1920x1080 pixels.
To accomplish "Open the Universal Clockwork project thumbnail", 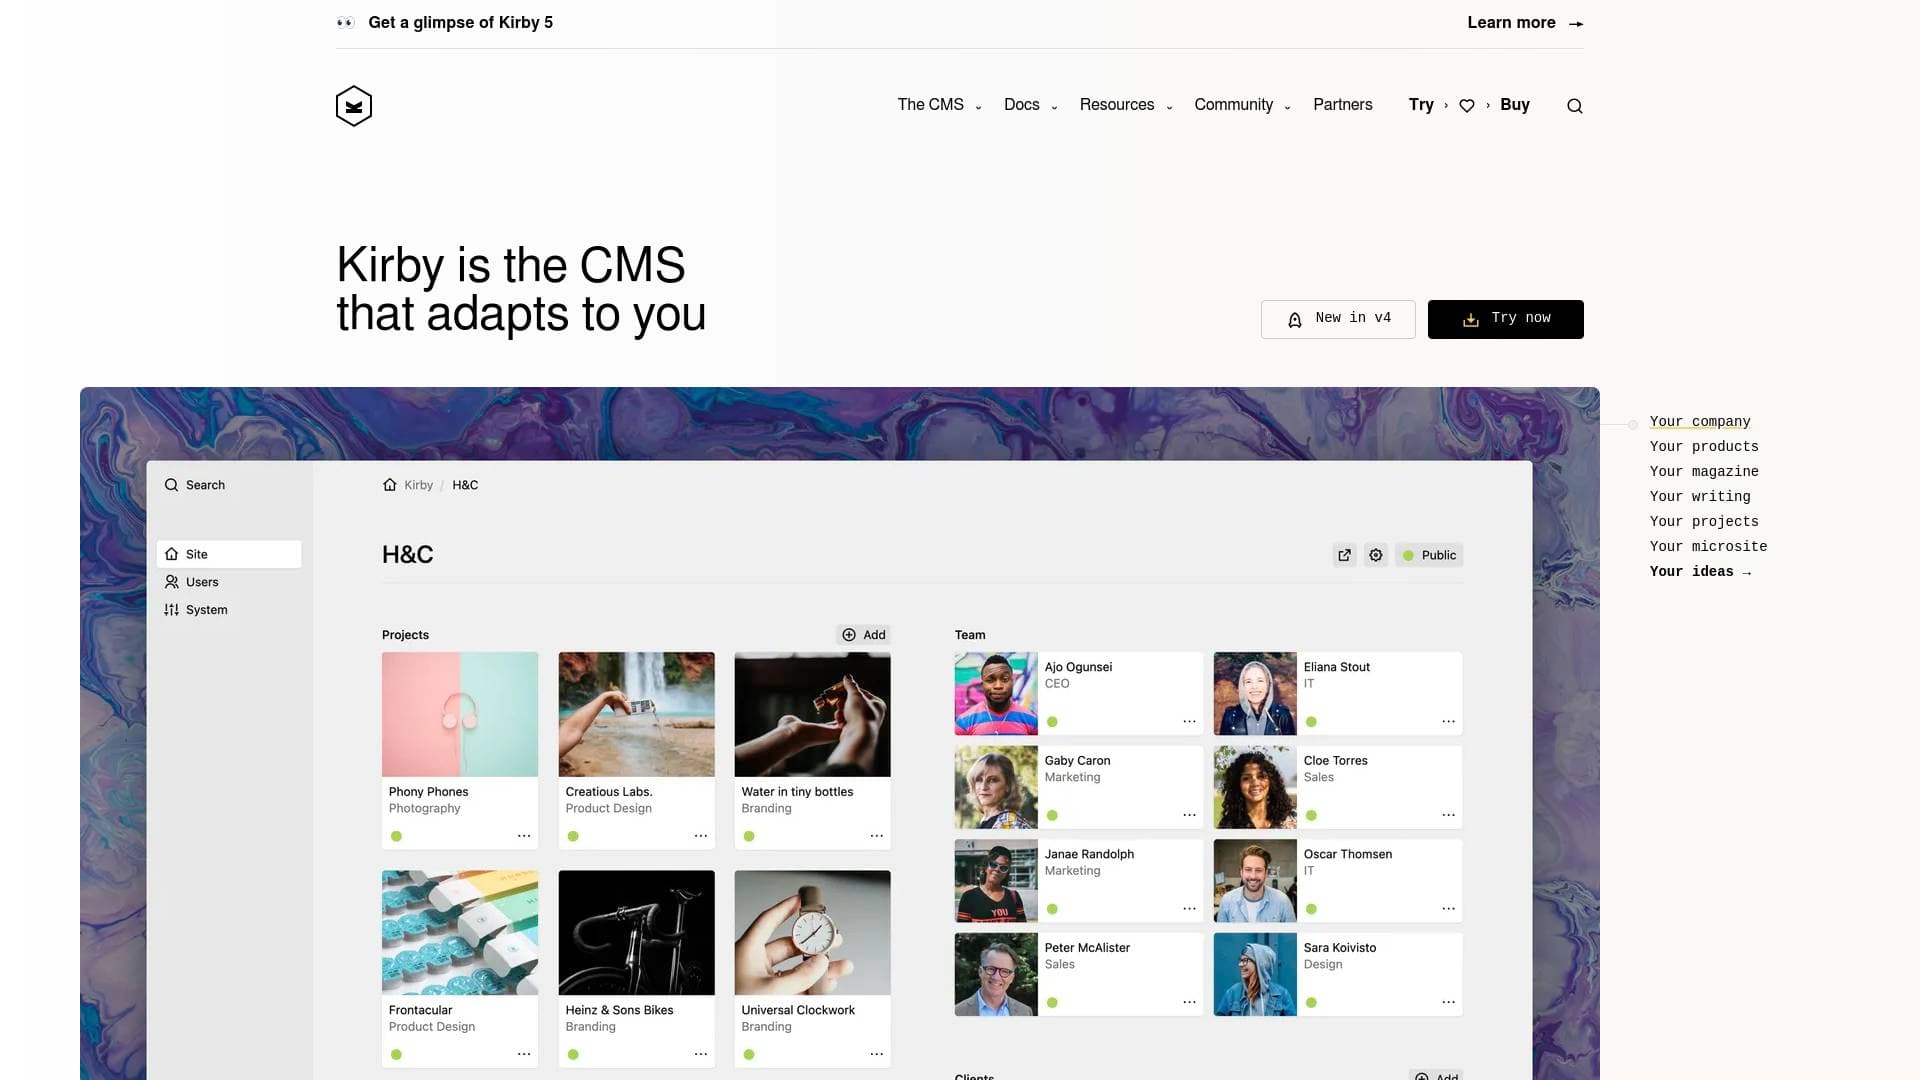I will 812,932.
